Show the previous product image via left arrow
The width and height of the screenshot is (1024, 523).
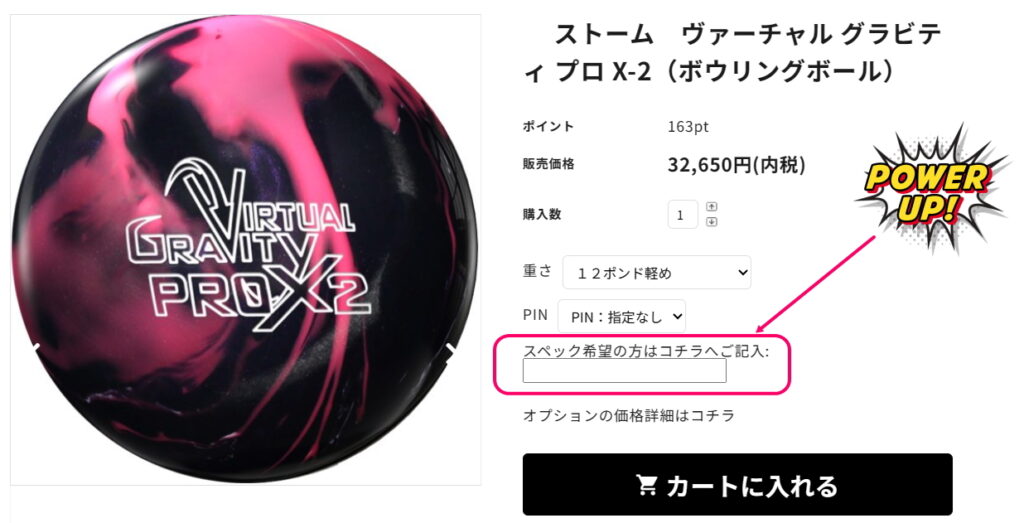[x=37, y=347]
